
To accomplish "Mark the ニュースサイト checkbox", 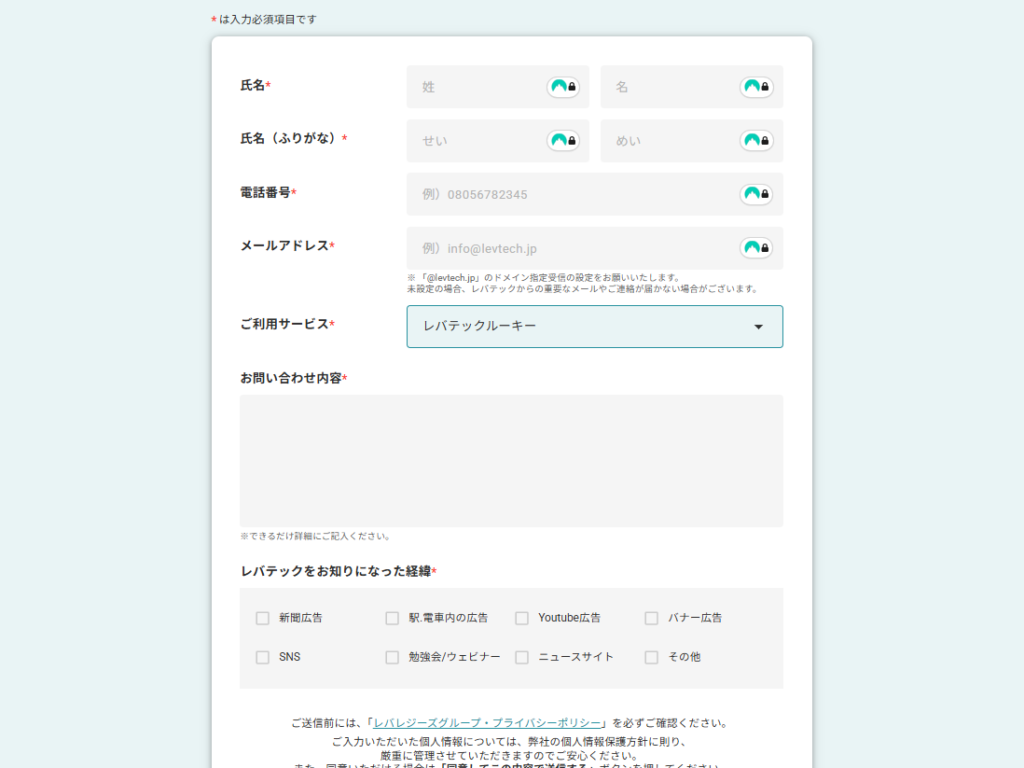I will coord(522,657).
